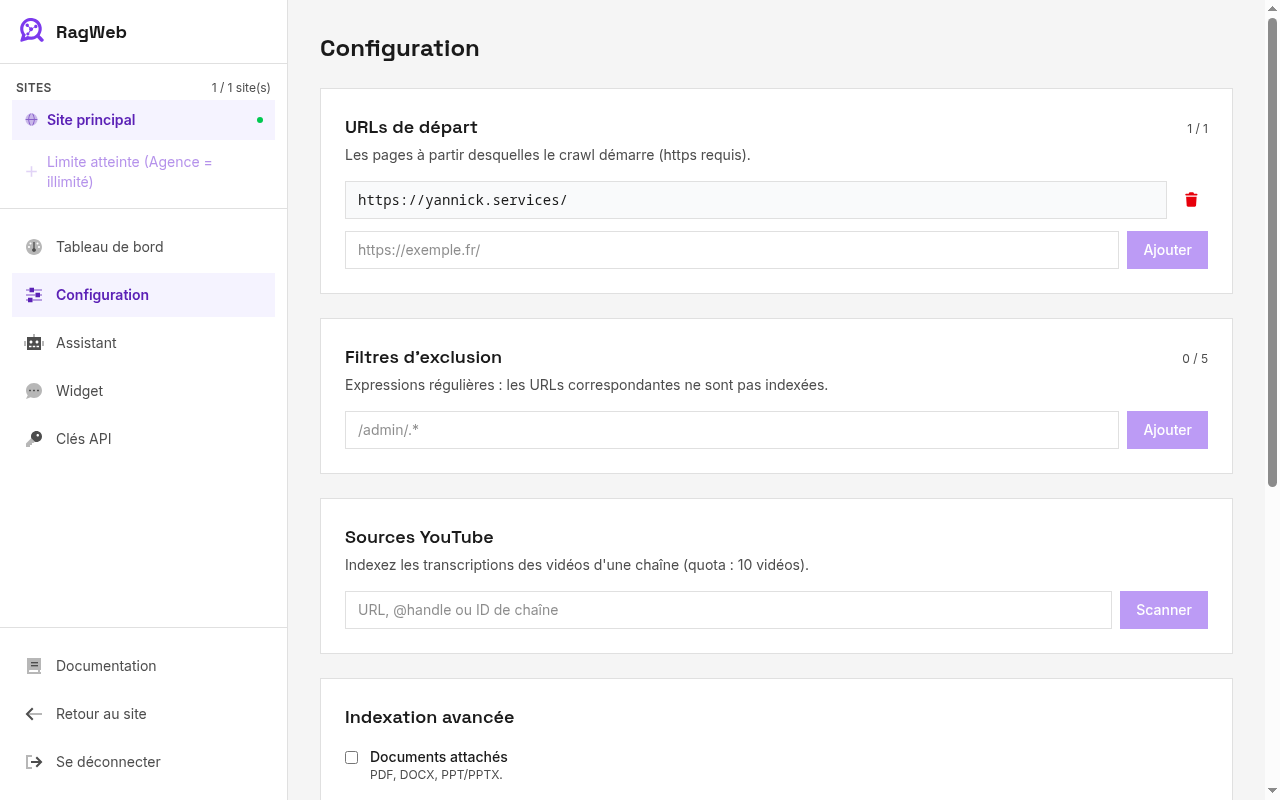Open the Widget section

[143, 391]
